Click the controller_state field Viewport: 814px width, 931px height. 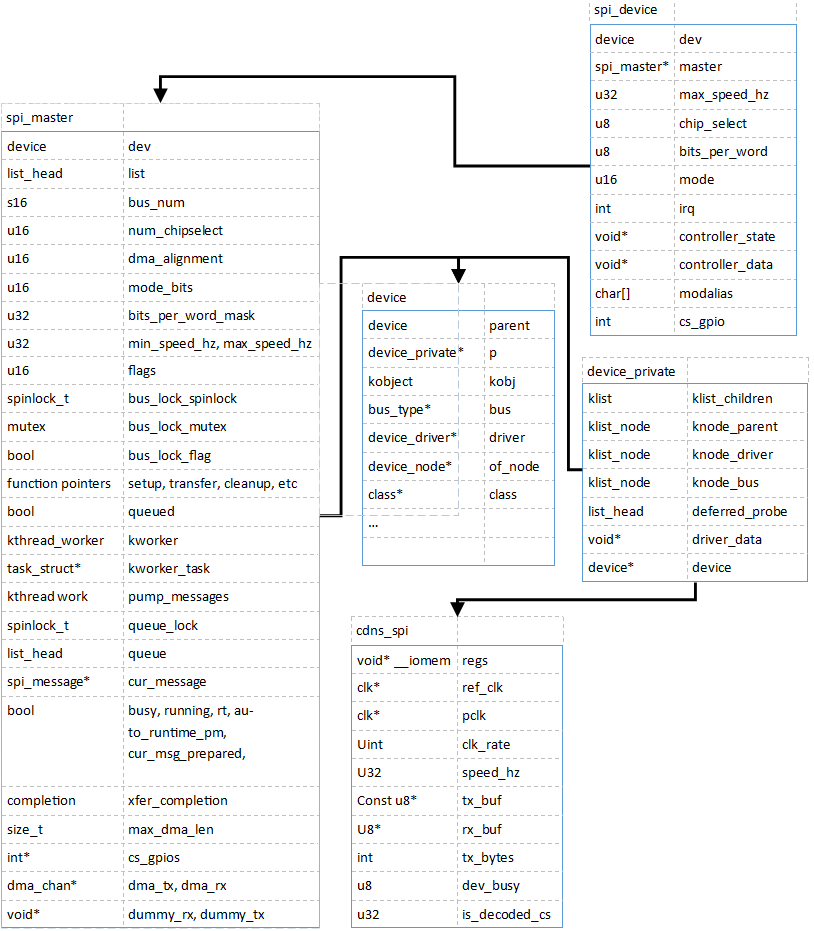727,236
